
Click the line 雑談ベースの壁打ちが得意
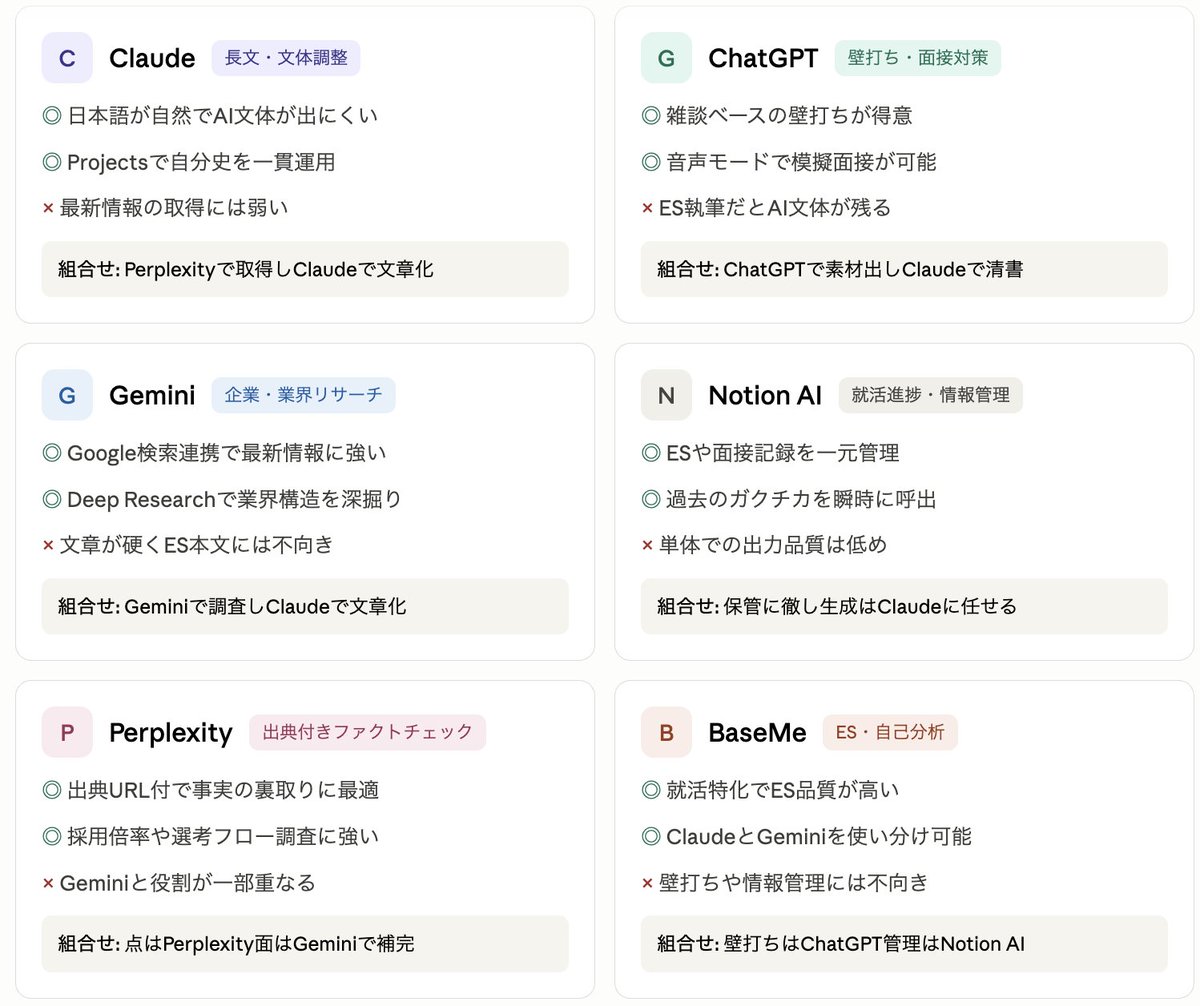pyautogui.click(x=777, y=116)
